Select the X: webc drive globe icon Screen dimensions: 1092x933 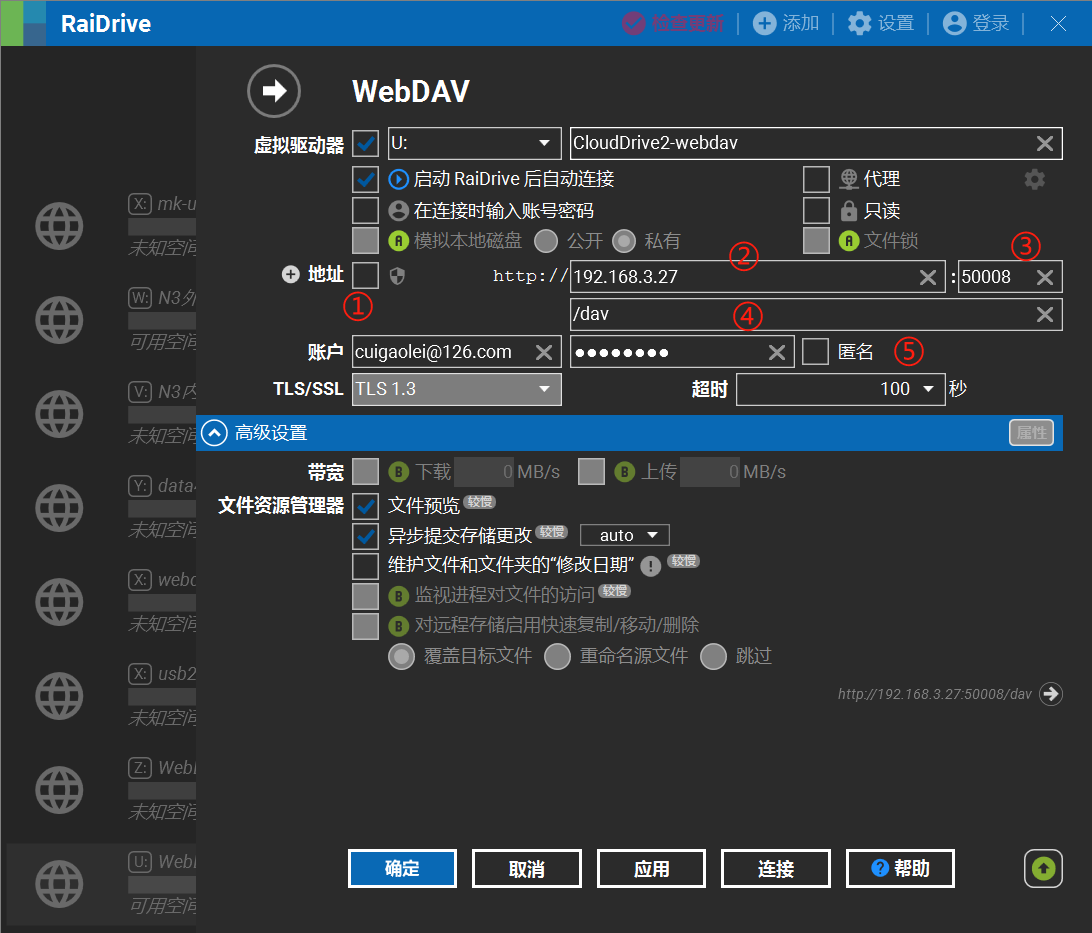[59, 602]
